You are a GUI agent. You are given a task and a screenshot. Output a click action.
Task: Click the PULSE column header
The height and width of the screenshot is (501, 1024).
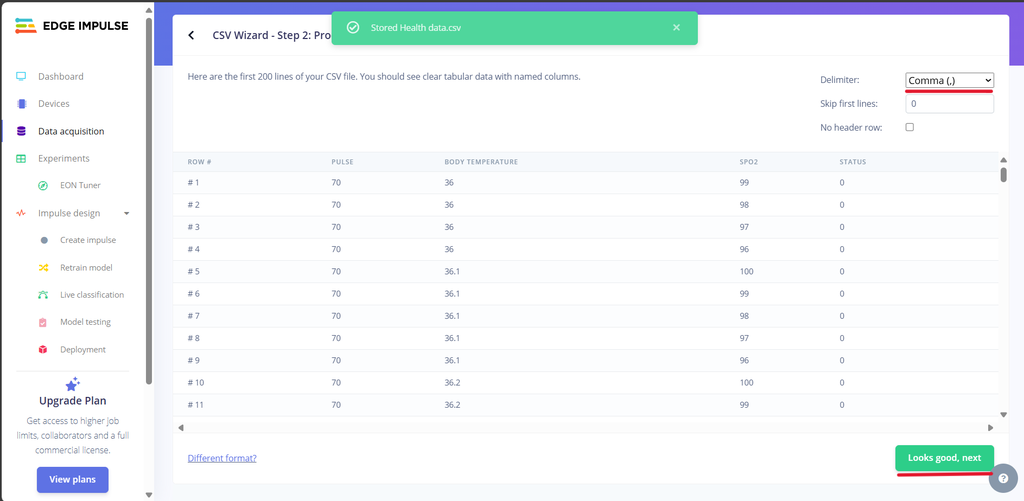(342, 162)
